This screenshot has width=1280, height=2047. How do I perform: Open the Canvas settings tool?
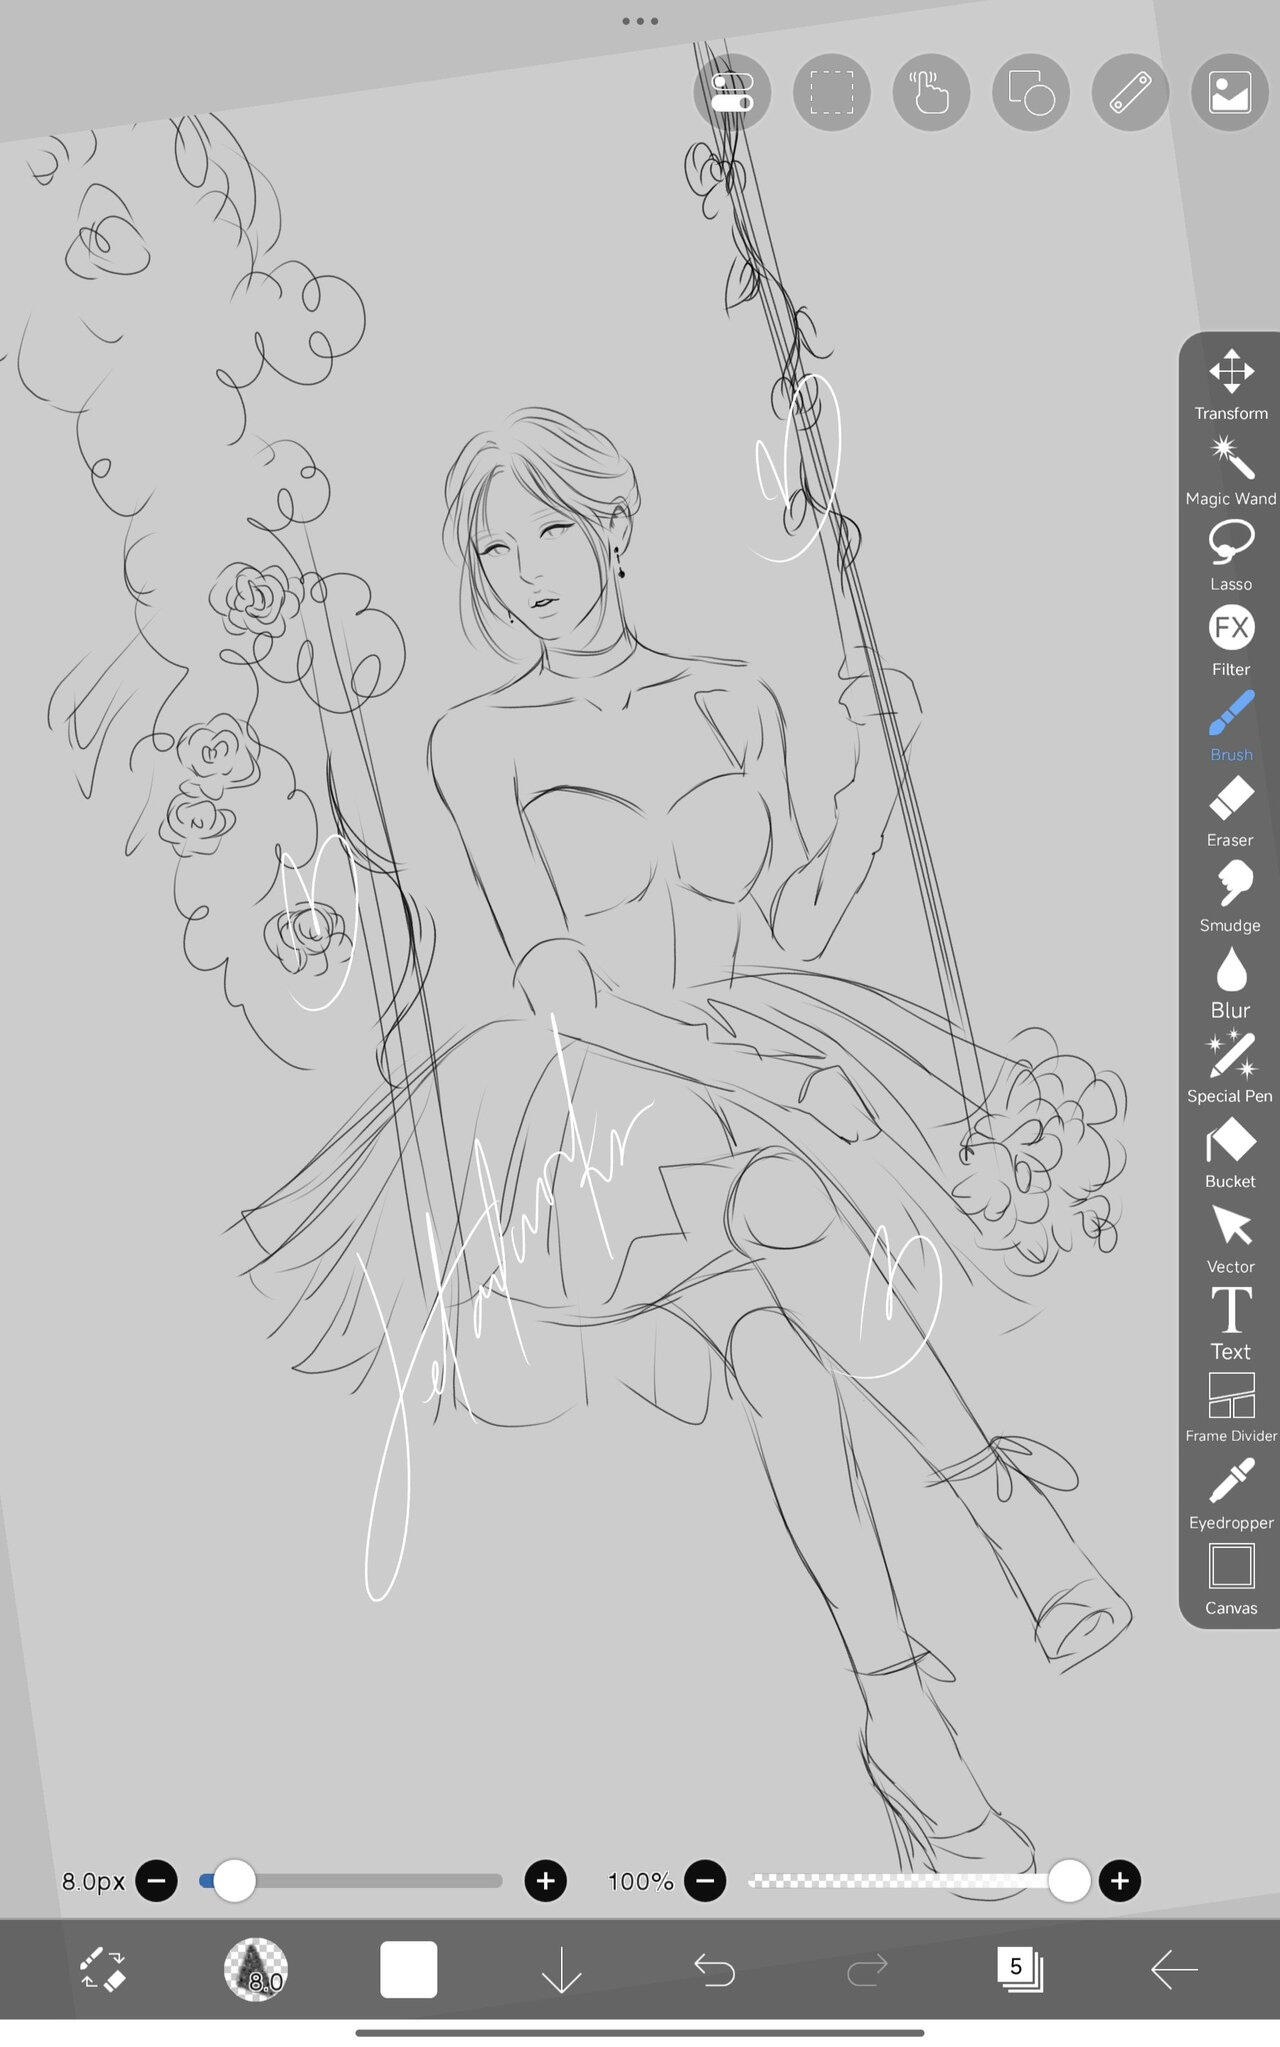[x=1230, y=1580]
